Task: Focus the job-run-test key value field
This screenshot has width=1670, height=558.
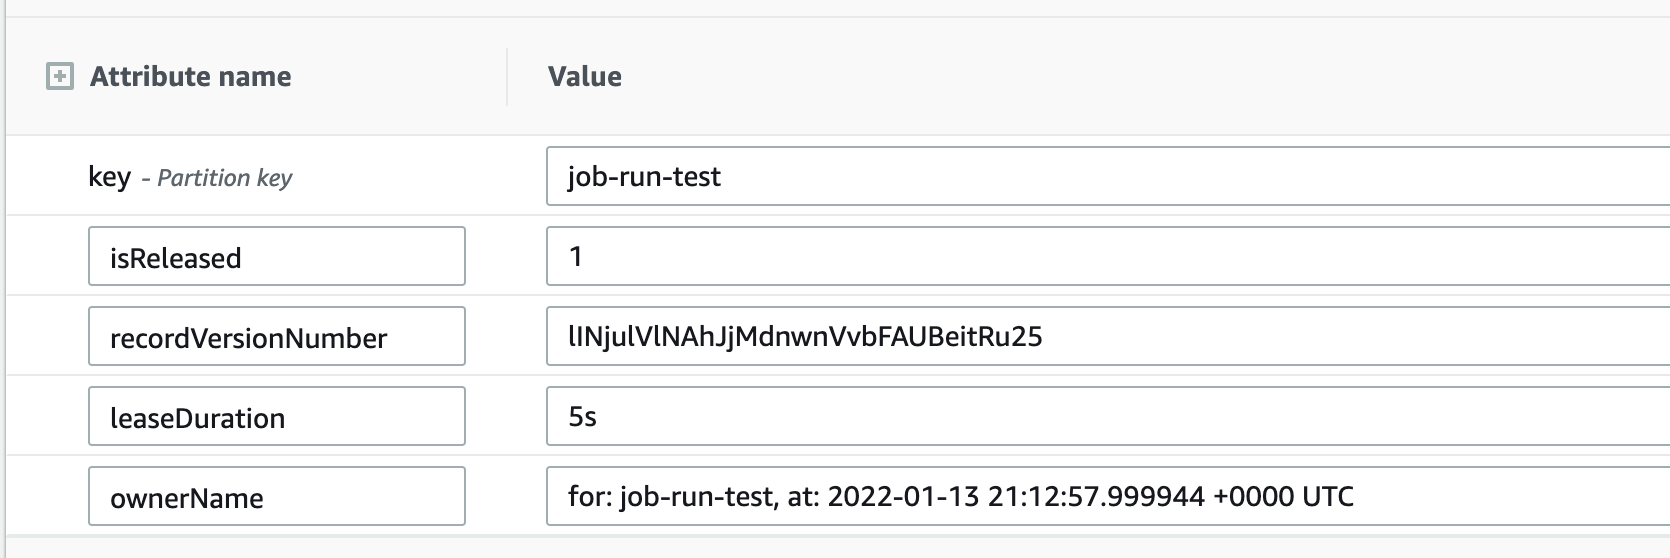Action: pos(1108,176)
